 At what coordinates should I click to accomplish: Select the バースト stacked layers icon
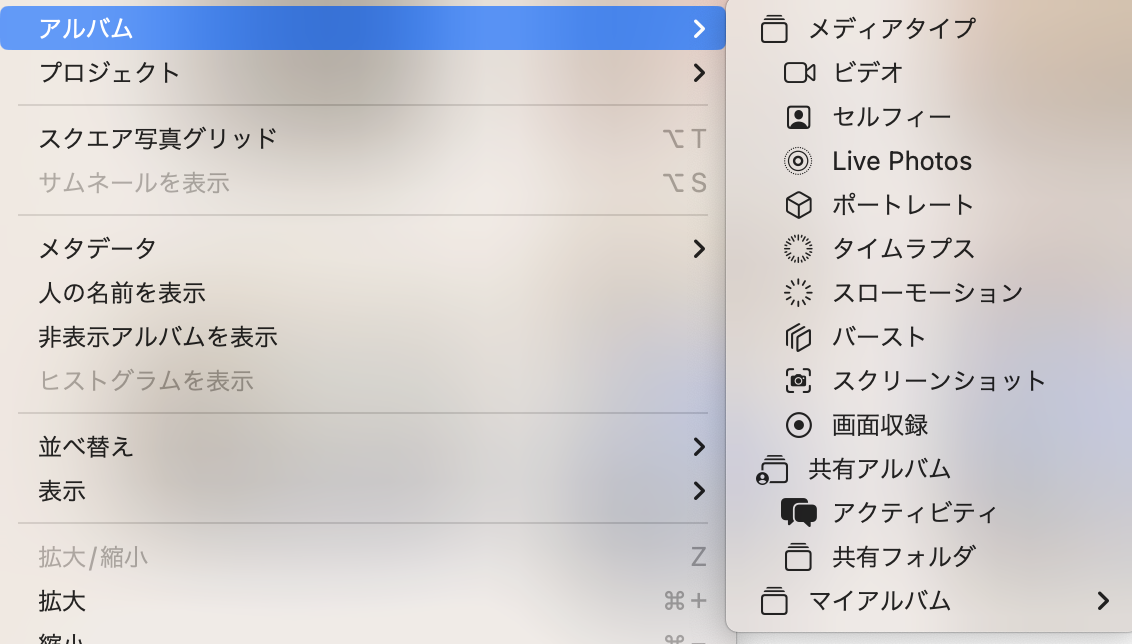[798, 337]
